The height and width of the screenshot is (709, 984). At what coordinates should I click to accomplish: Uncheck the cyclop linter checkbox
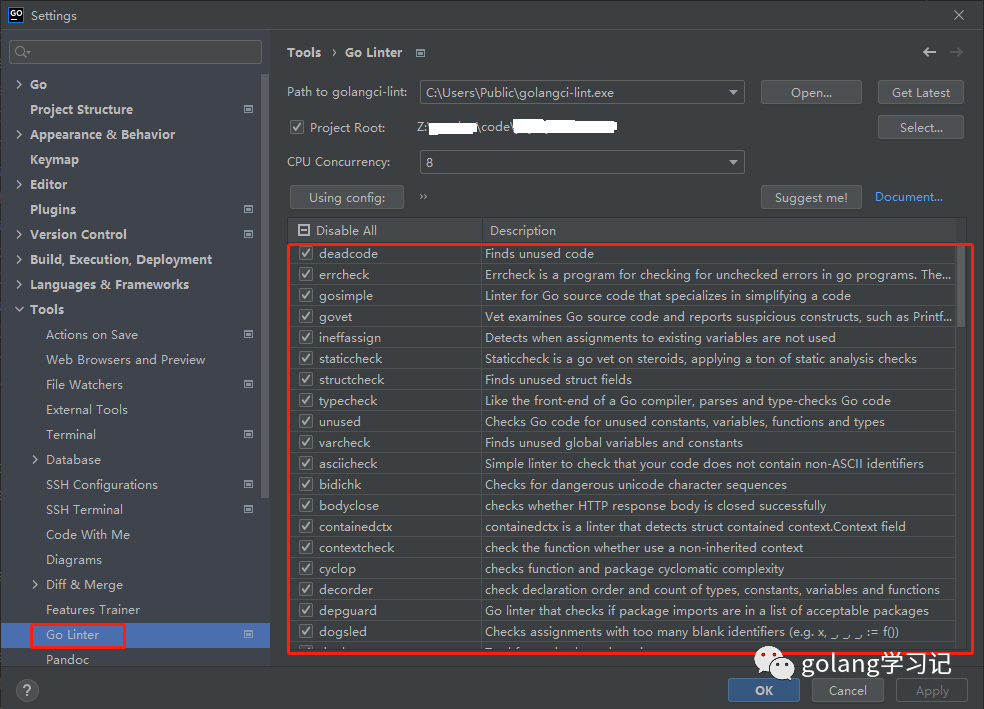(306, 568)
